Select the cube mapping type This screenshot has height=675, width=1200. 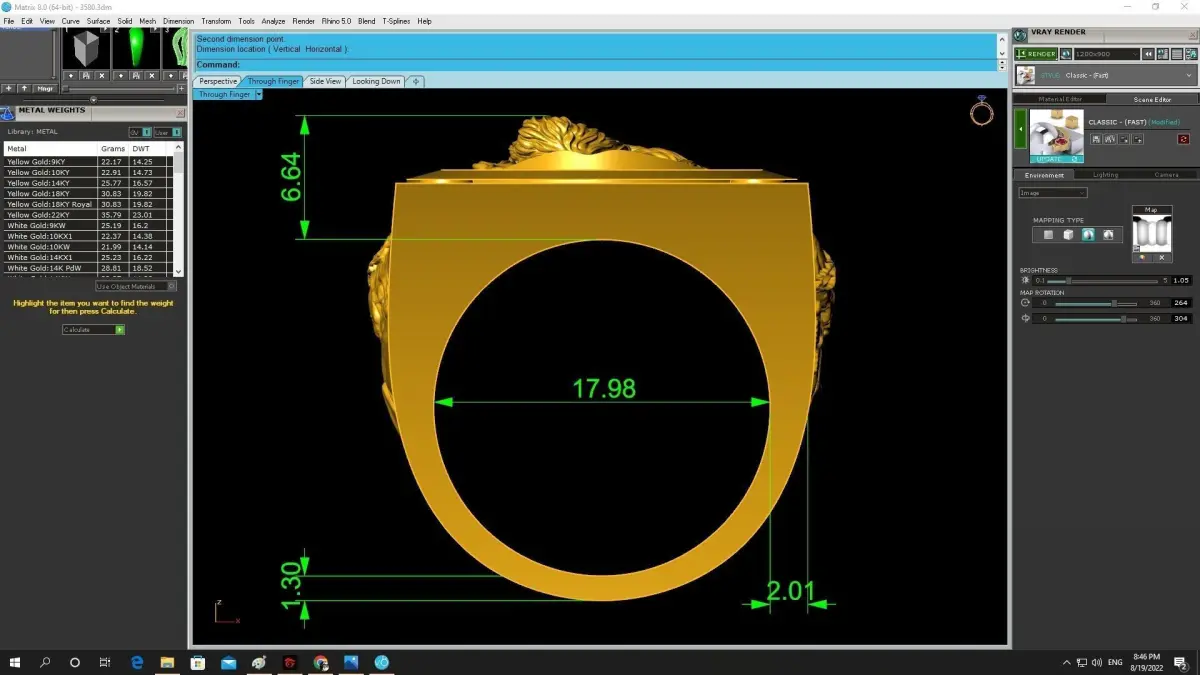[1068, 235]
